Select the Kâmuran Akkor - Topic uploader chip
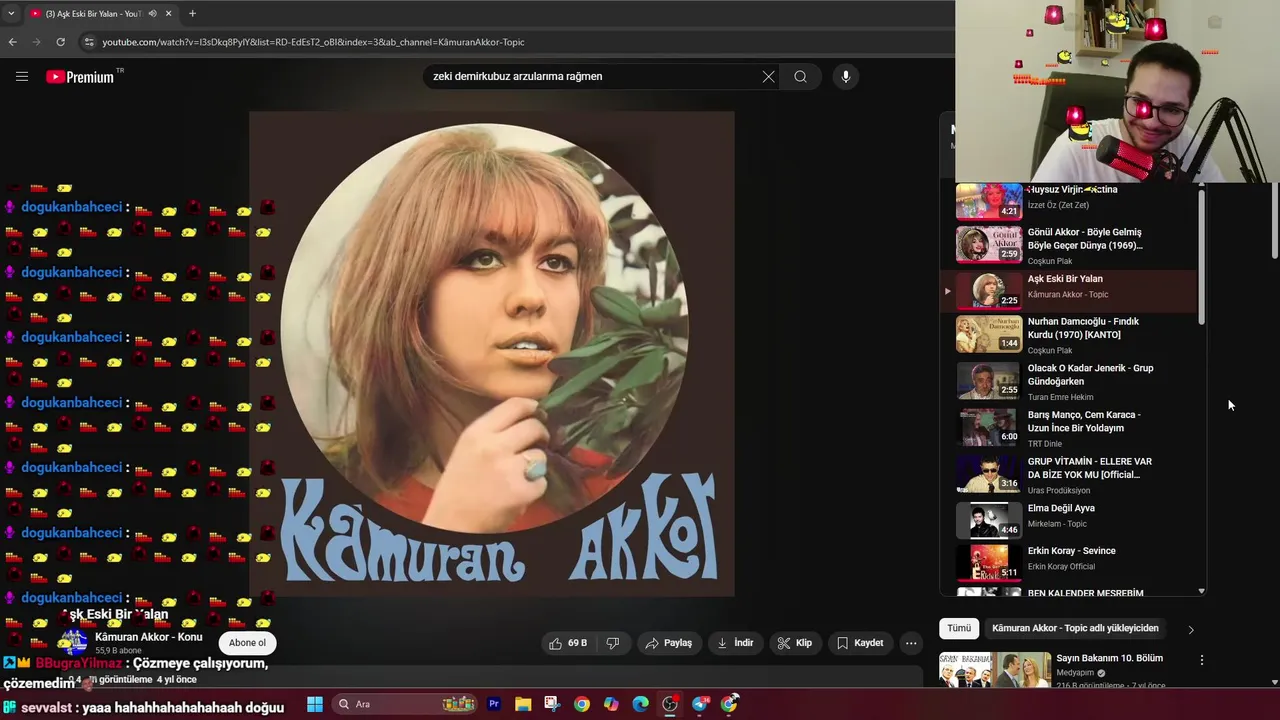1280x720 pixels. pos(1075,628)
